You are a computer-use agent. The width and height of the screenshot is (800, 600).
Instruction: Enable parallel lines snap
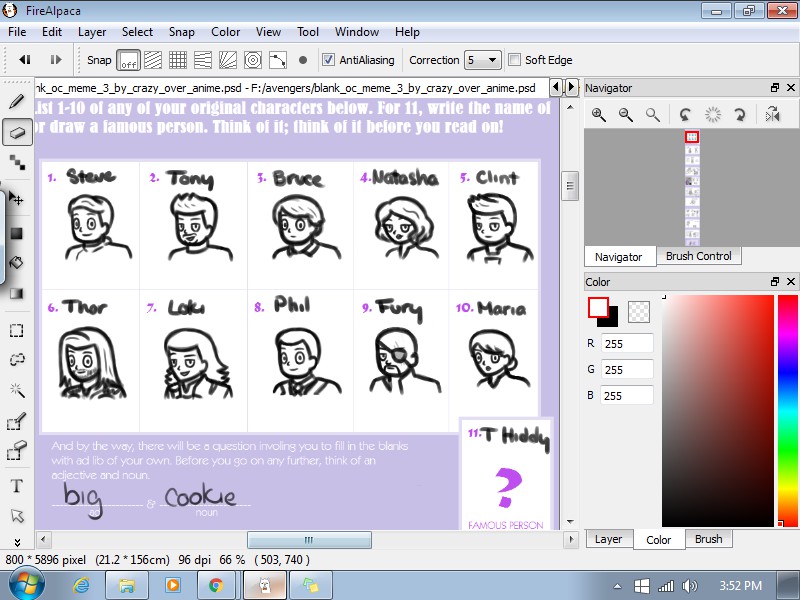153,60
